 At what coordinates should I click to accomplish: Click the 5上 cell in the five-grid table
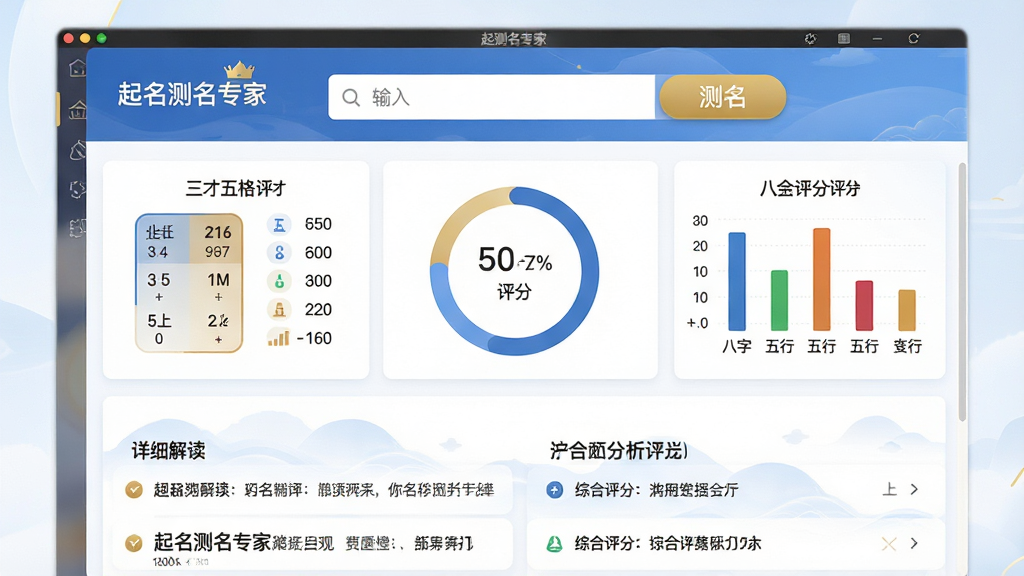159,321
